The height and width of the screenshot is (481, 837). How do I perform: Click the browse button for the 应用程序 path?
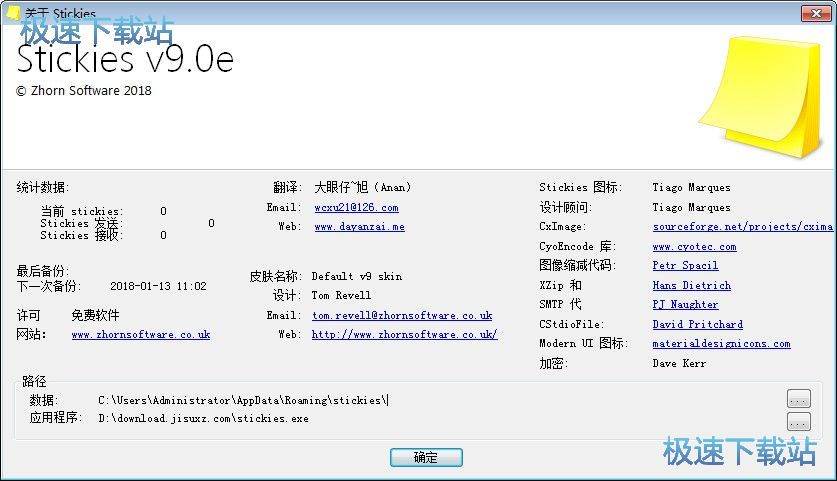[798, 420]
